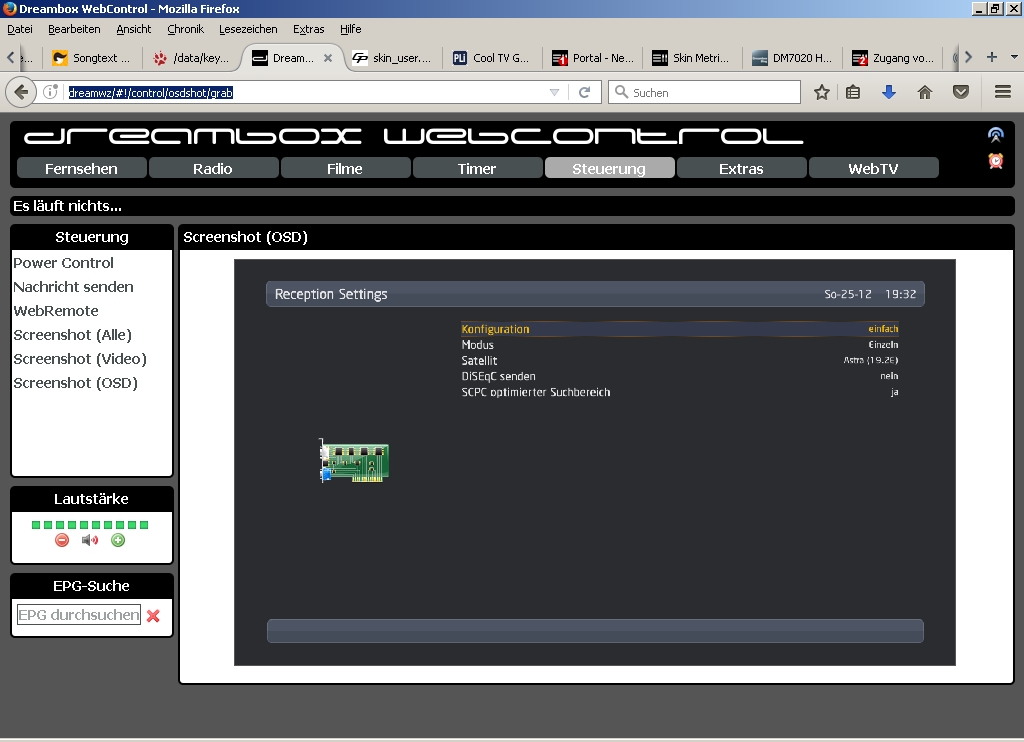1024x742 pixels.
Task: Click the Es läuft nichts status text
Action: pos(67,206)
